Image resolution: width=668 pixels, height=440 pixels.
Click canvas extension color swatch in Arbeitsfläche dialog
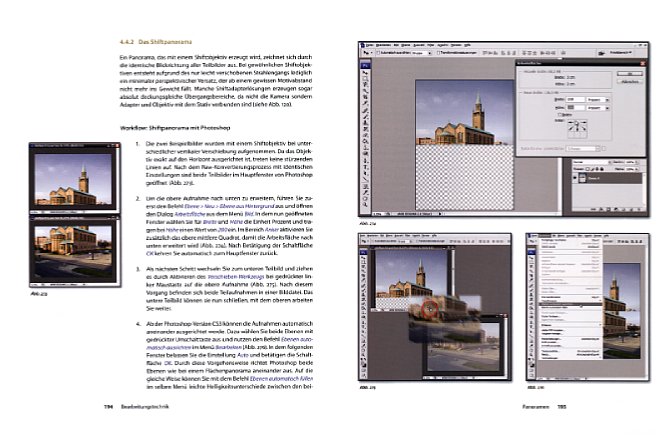pos(604,149)
